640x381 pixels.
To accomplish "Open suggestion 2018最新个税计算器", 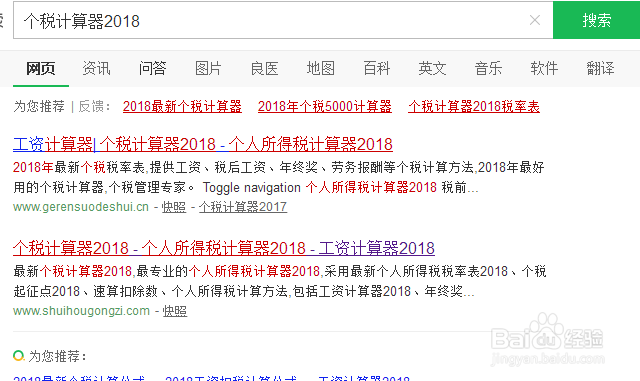I will coord(182,107).
